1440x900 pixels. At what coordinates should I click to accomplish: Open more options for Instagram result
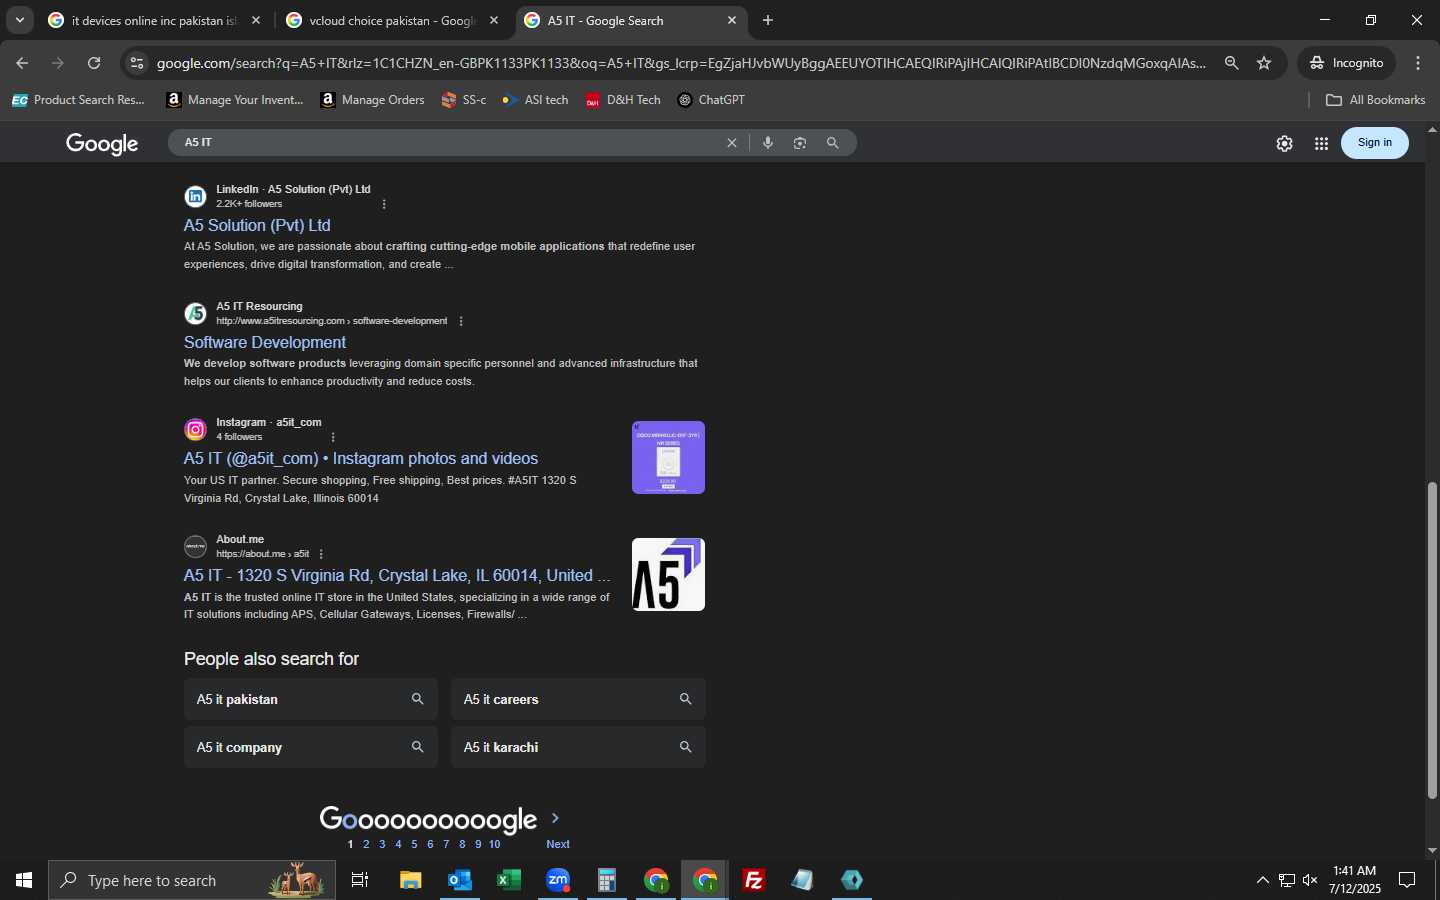pos(333,437)
